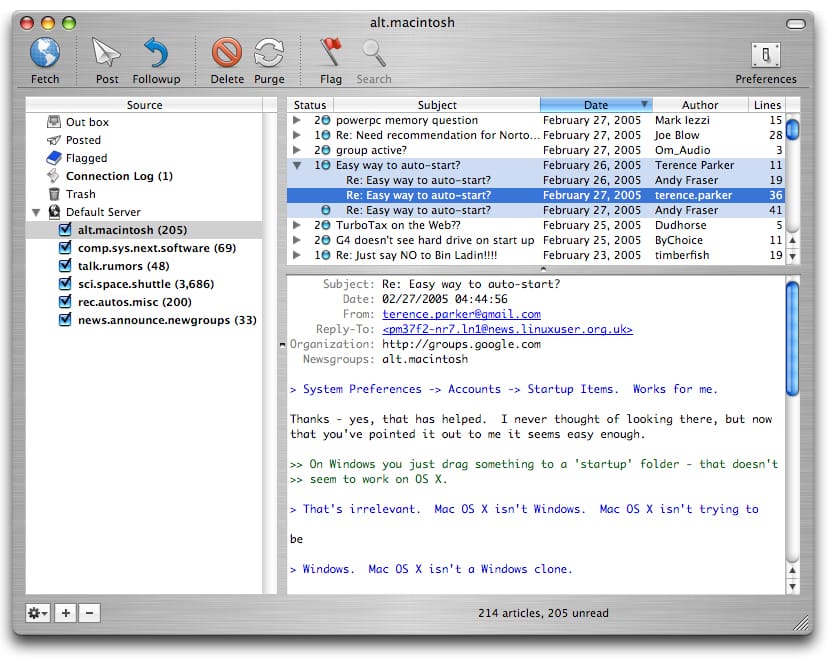Screen dimensions: 829x659
Task: Open the Trash icon
Action: click(x=53, y=194)
